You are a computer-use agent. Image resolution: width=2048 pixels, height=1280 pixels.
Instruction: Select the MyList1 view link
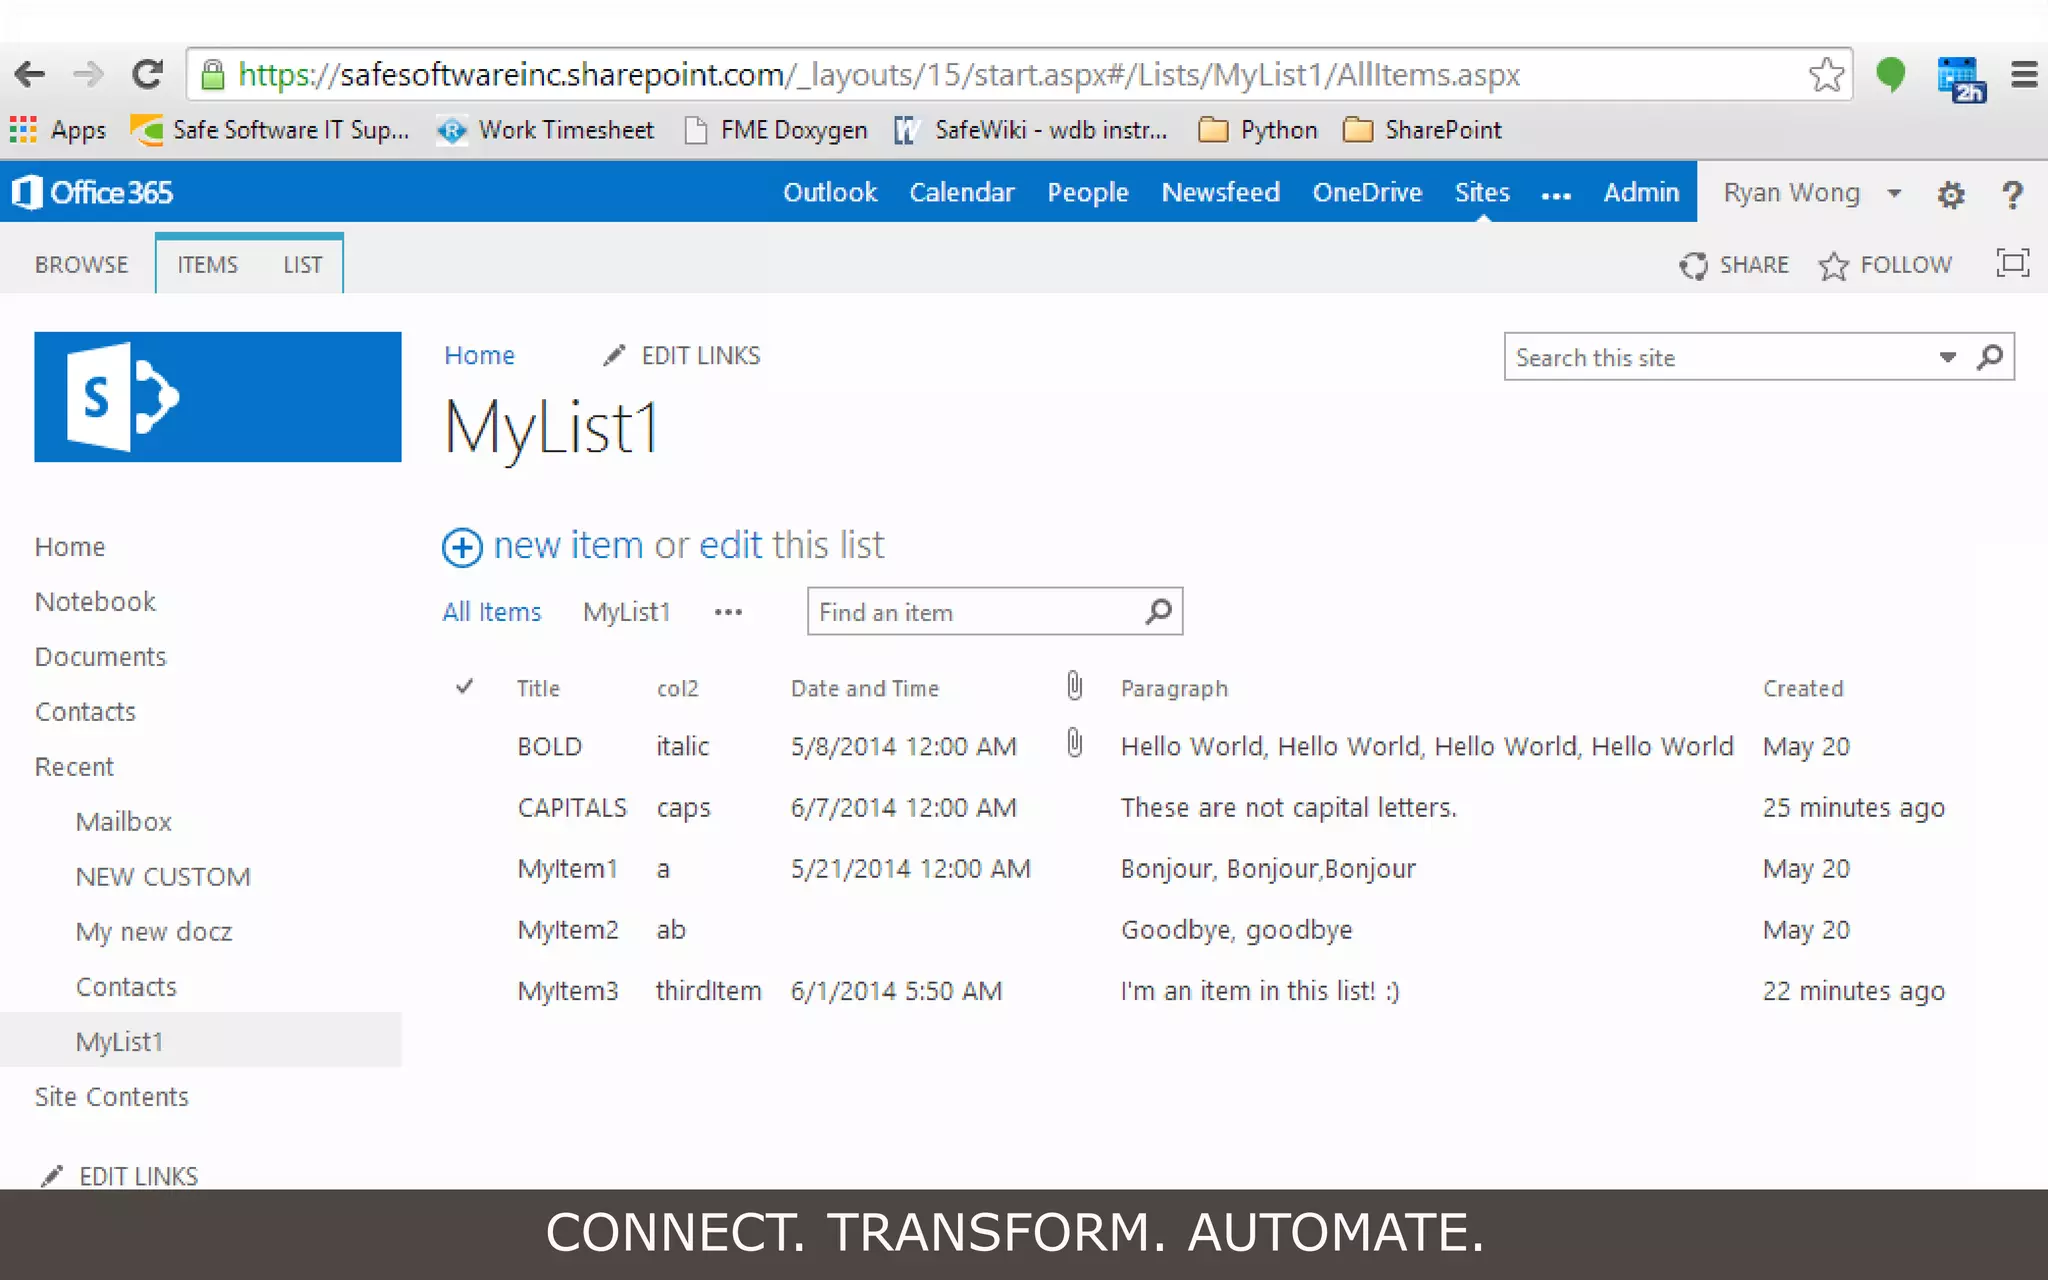(626, 612)
